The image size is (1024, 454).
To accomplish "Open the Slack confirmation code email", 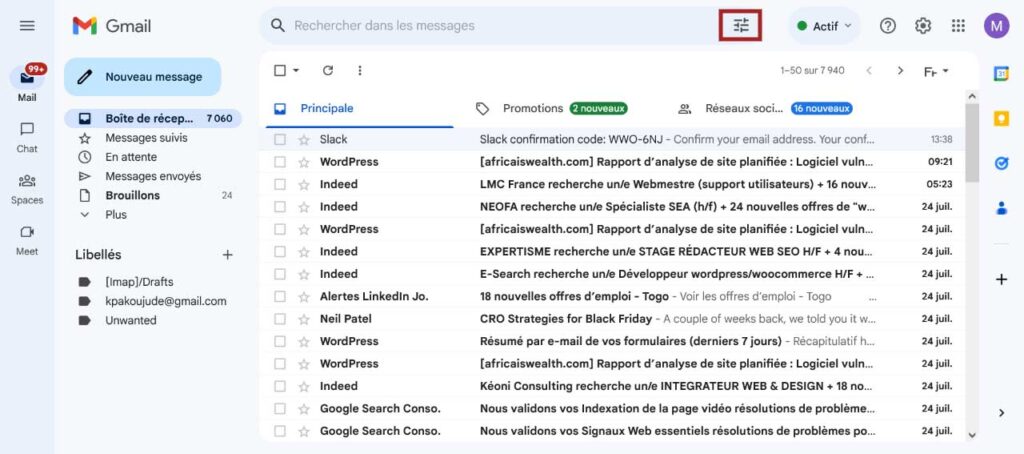I will point(612,140).
